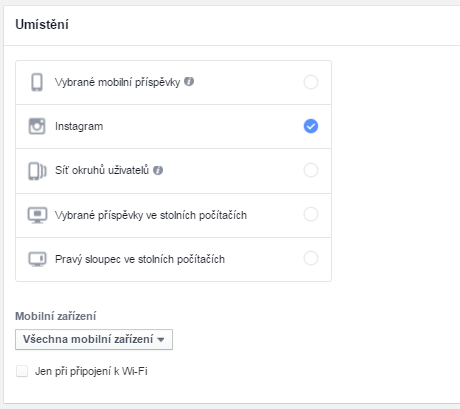Click the Umístění section heading
This screenshot has width=460, height=409.
42,25
